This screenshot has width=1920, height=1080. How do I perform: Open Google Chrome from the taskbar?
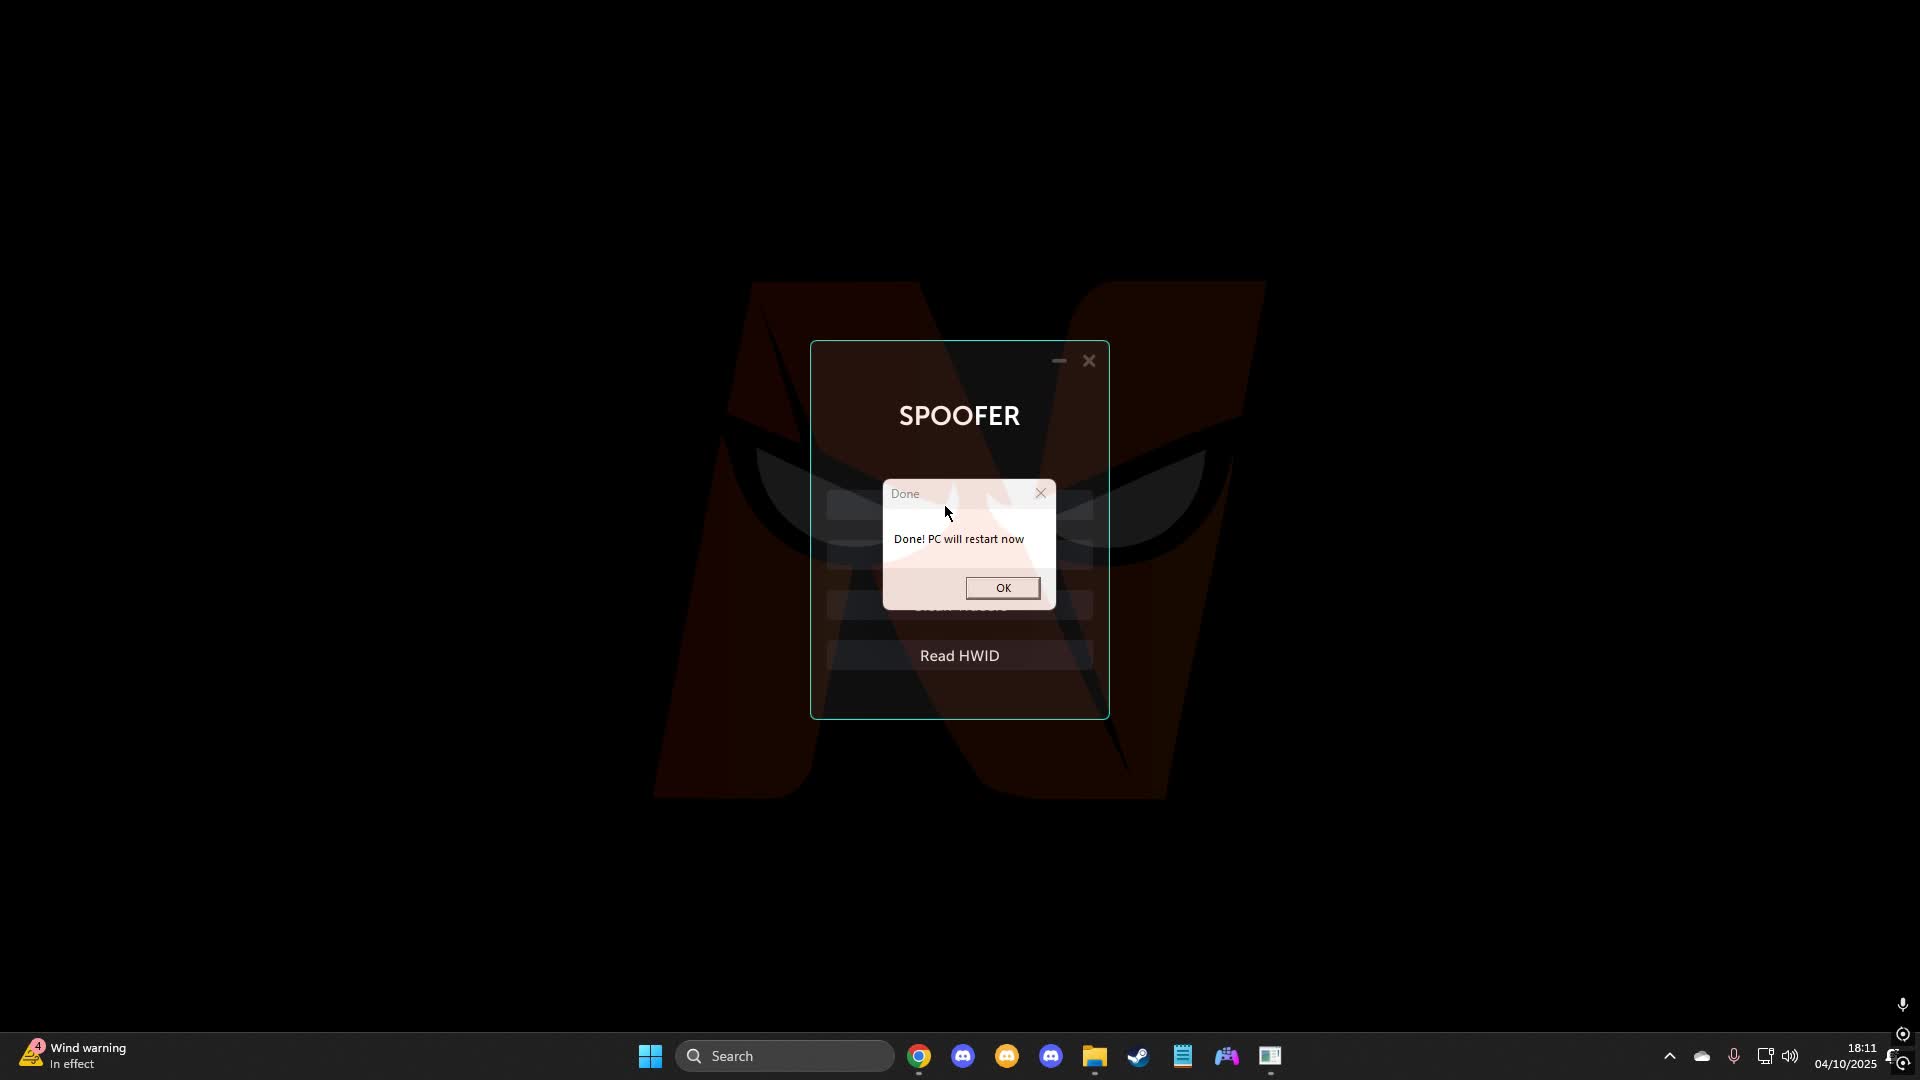click(919, 1056)
